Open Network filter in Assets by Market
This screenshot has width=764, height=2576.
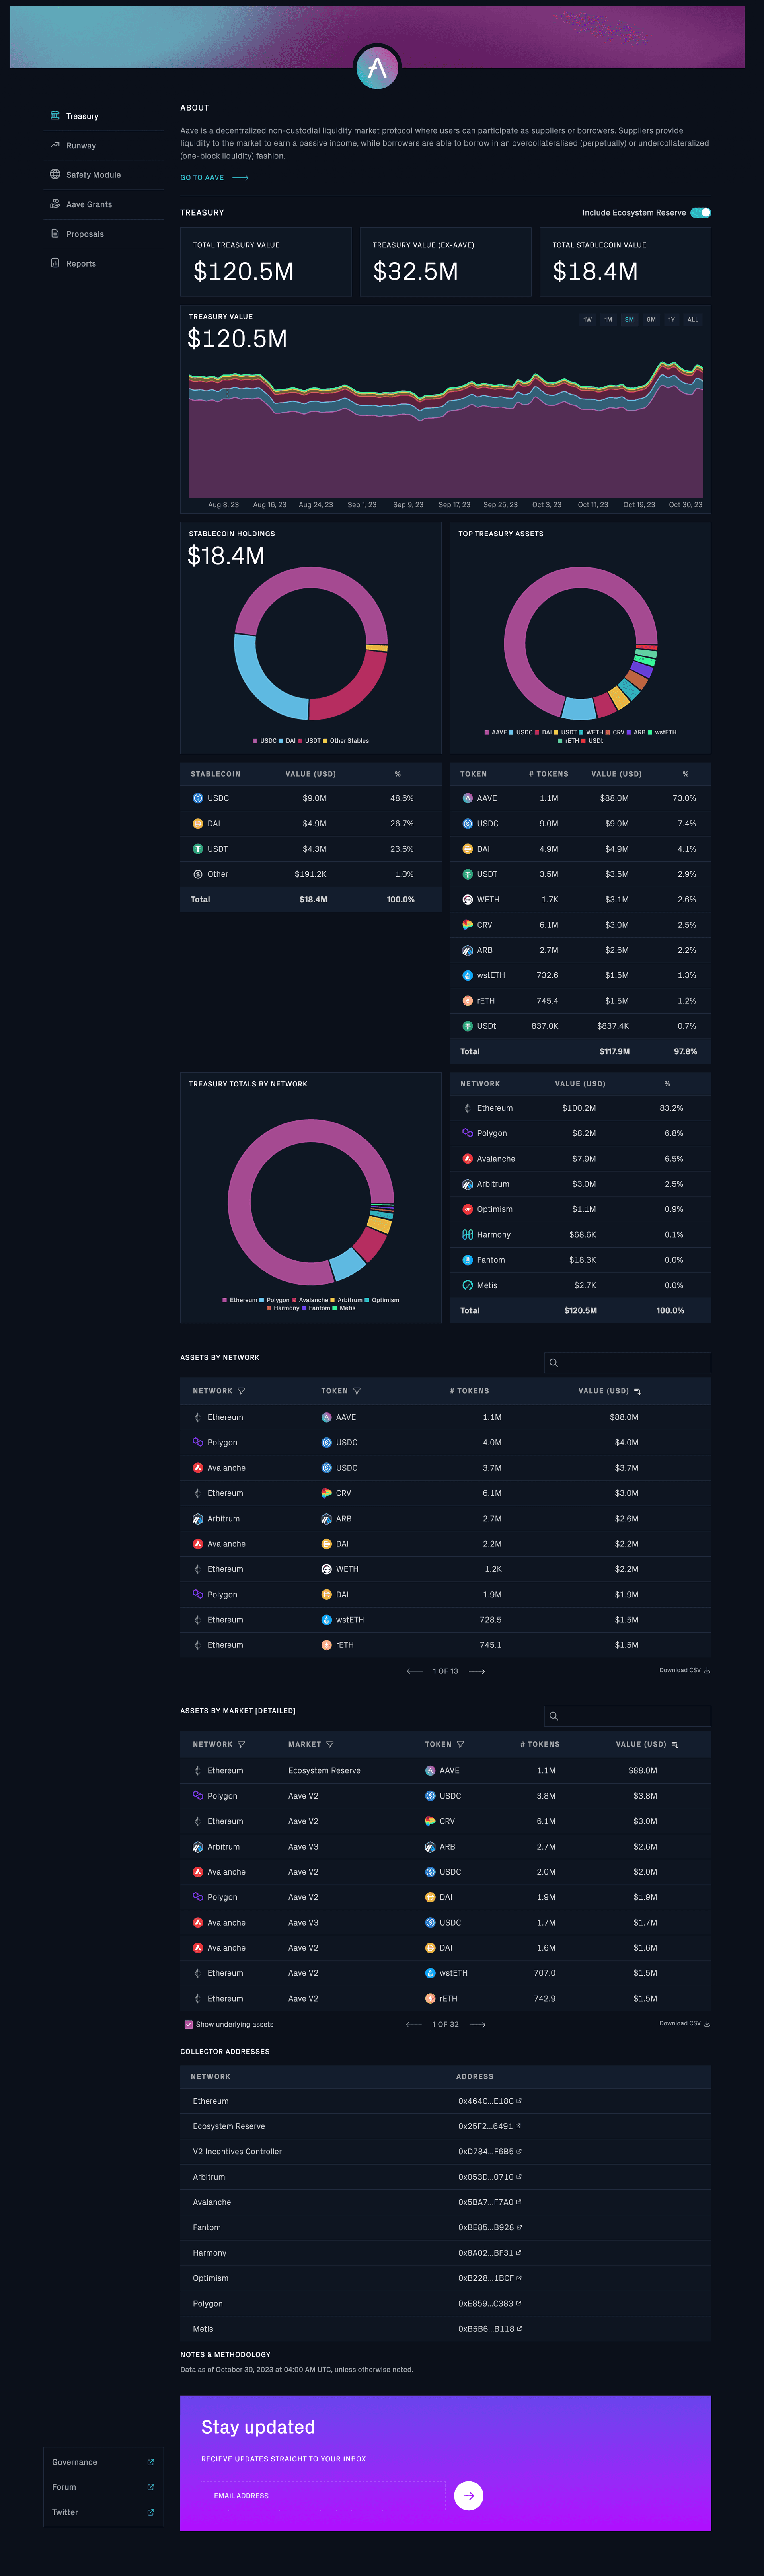(x=241, y=1744)
